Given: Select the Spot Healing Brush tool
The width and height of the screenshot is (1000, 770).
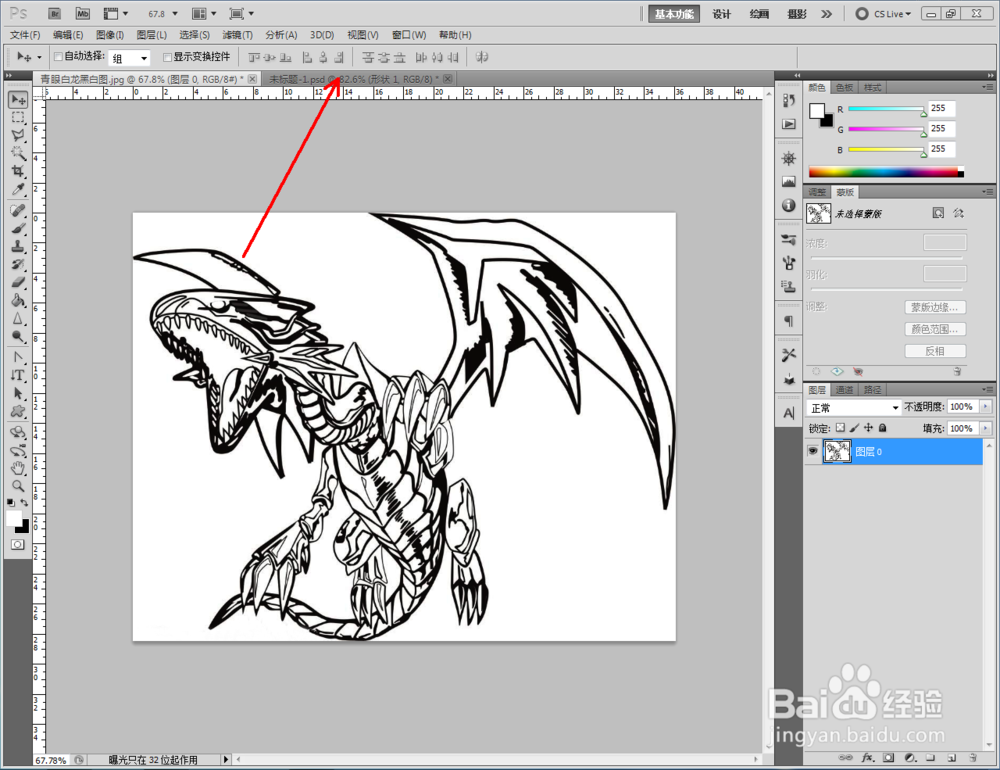Looking at the screenshot, I should pos(18,211).
